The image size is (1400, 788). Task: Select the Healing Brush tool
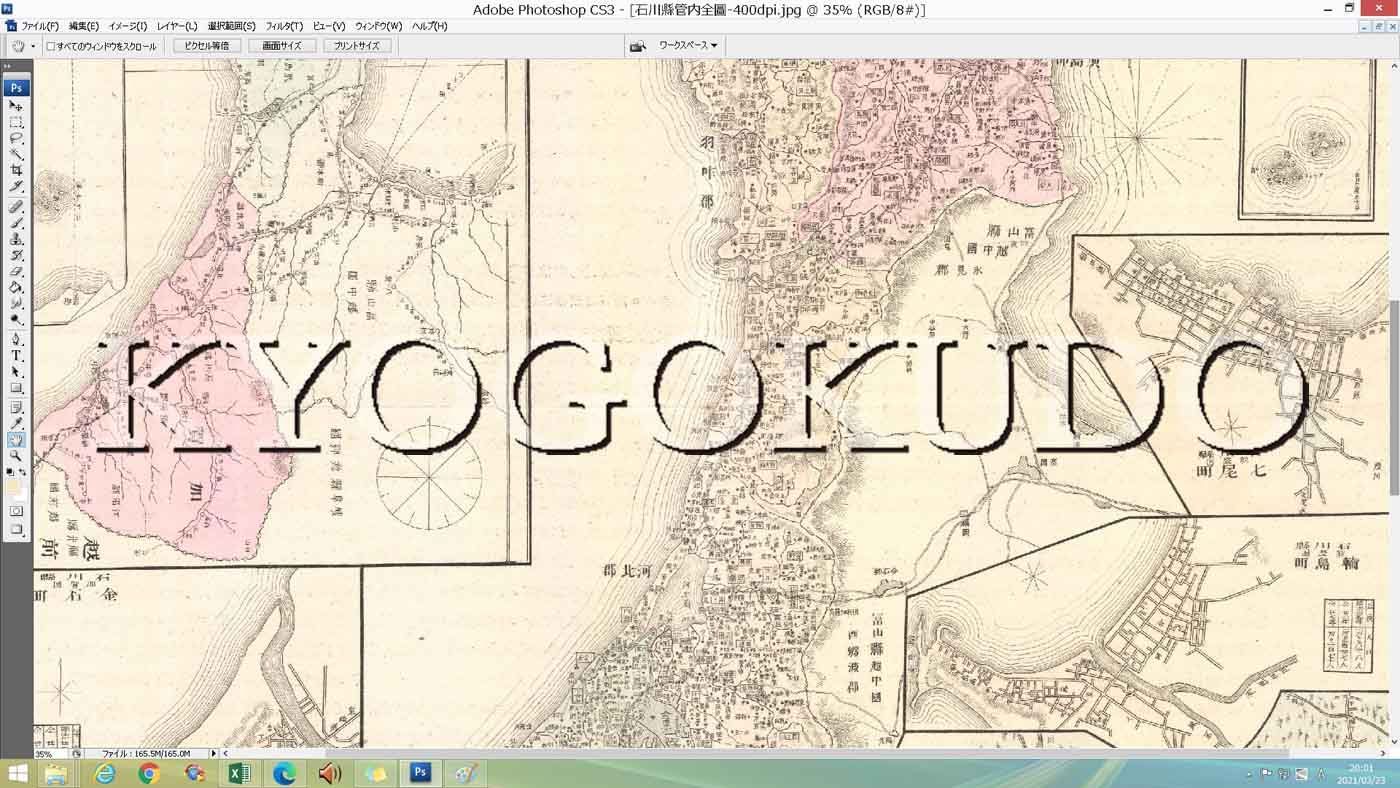[x=16, y=207]
